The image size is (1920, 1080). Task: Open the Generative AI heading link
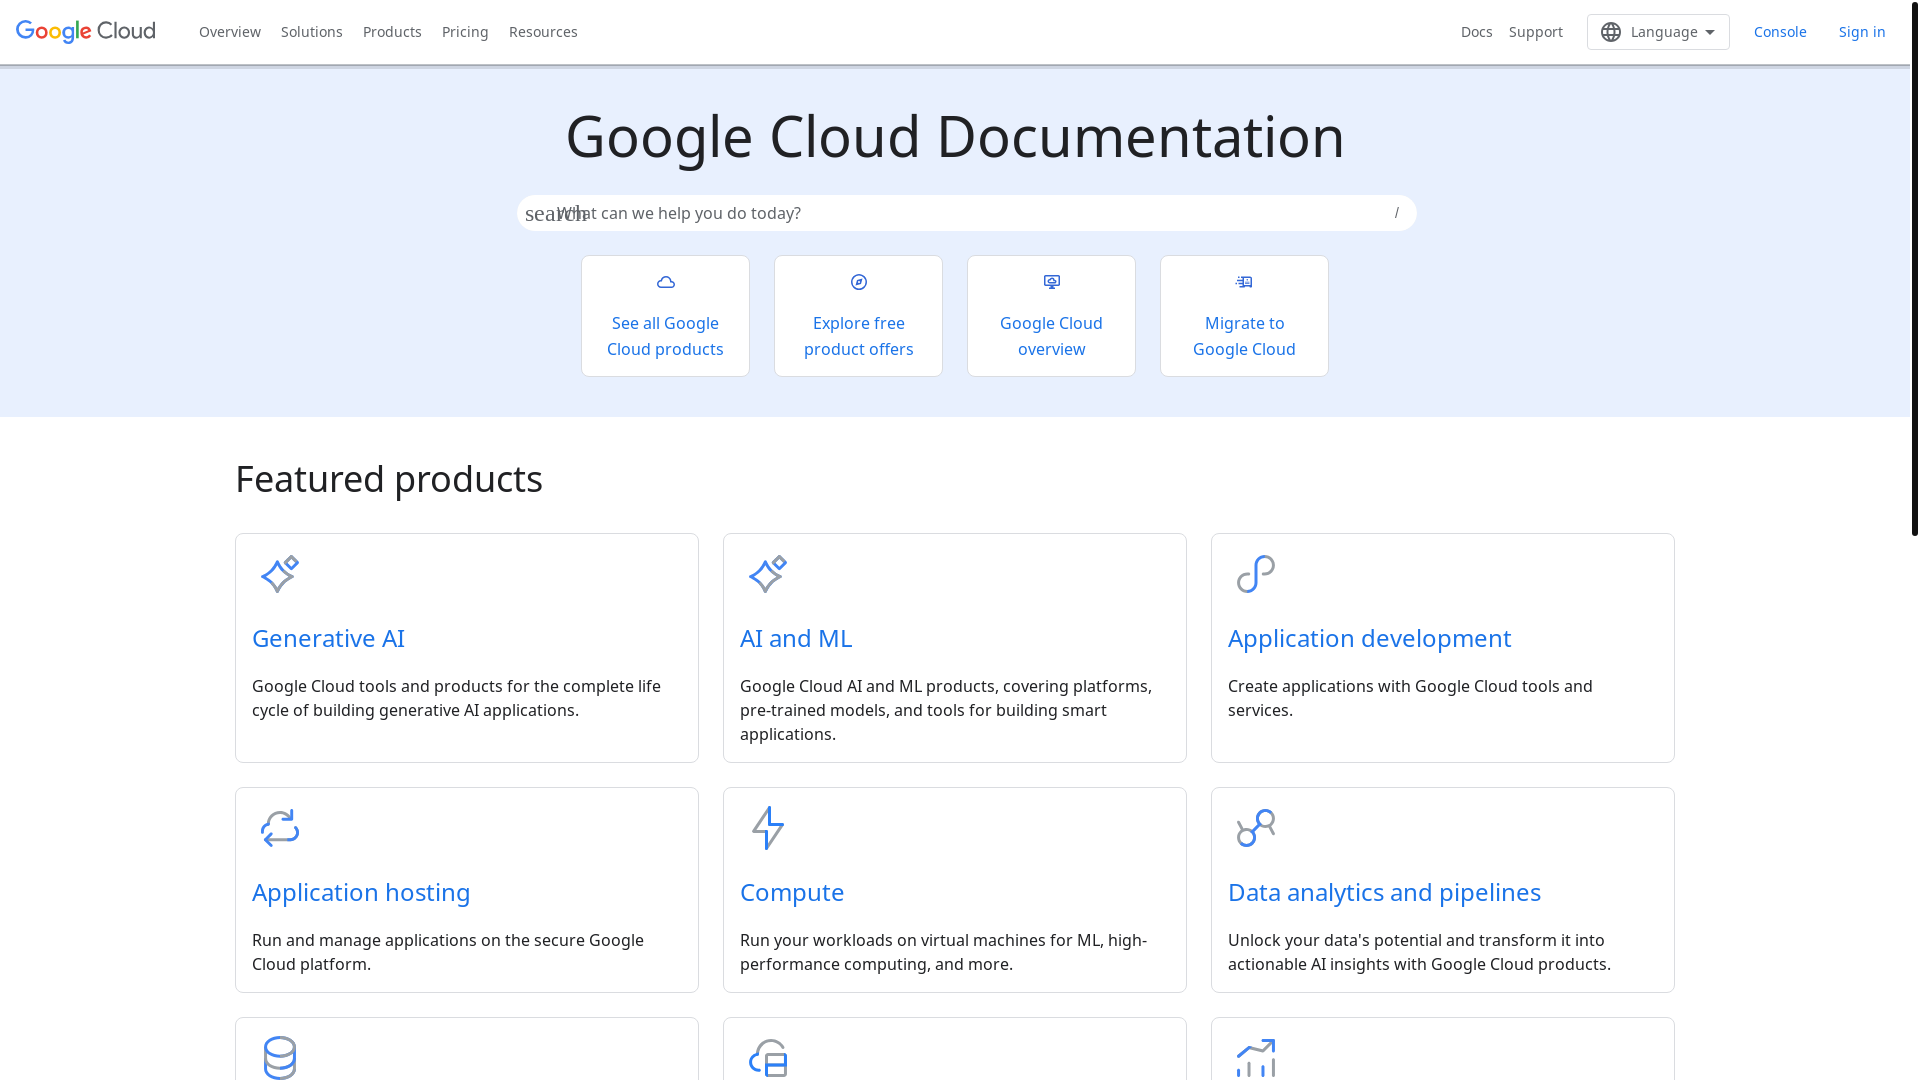coord(328,638)
